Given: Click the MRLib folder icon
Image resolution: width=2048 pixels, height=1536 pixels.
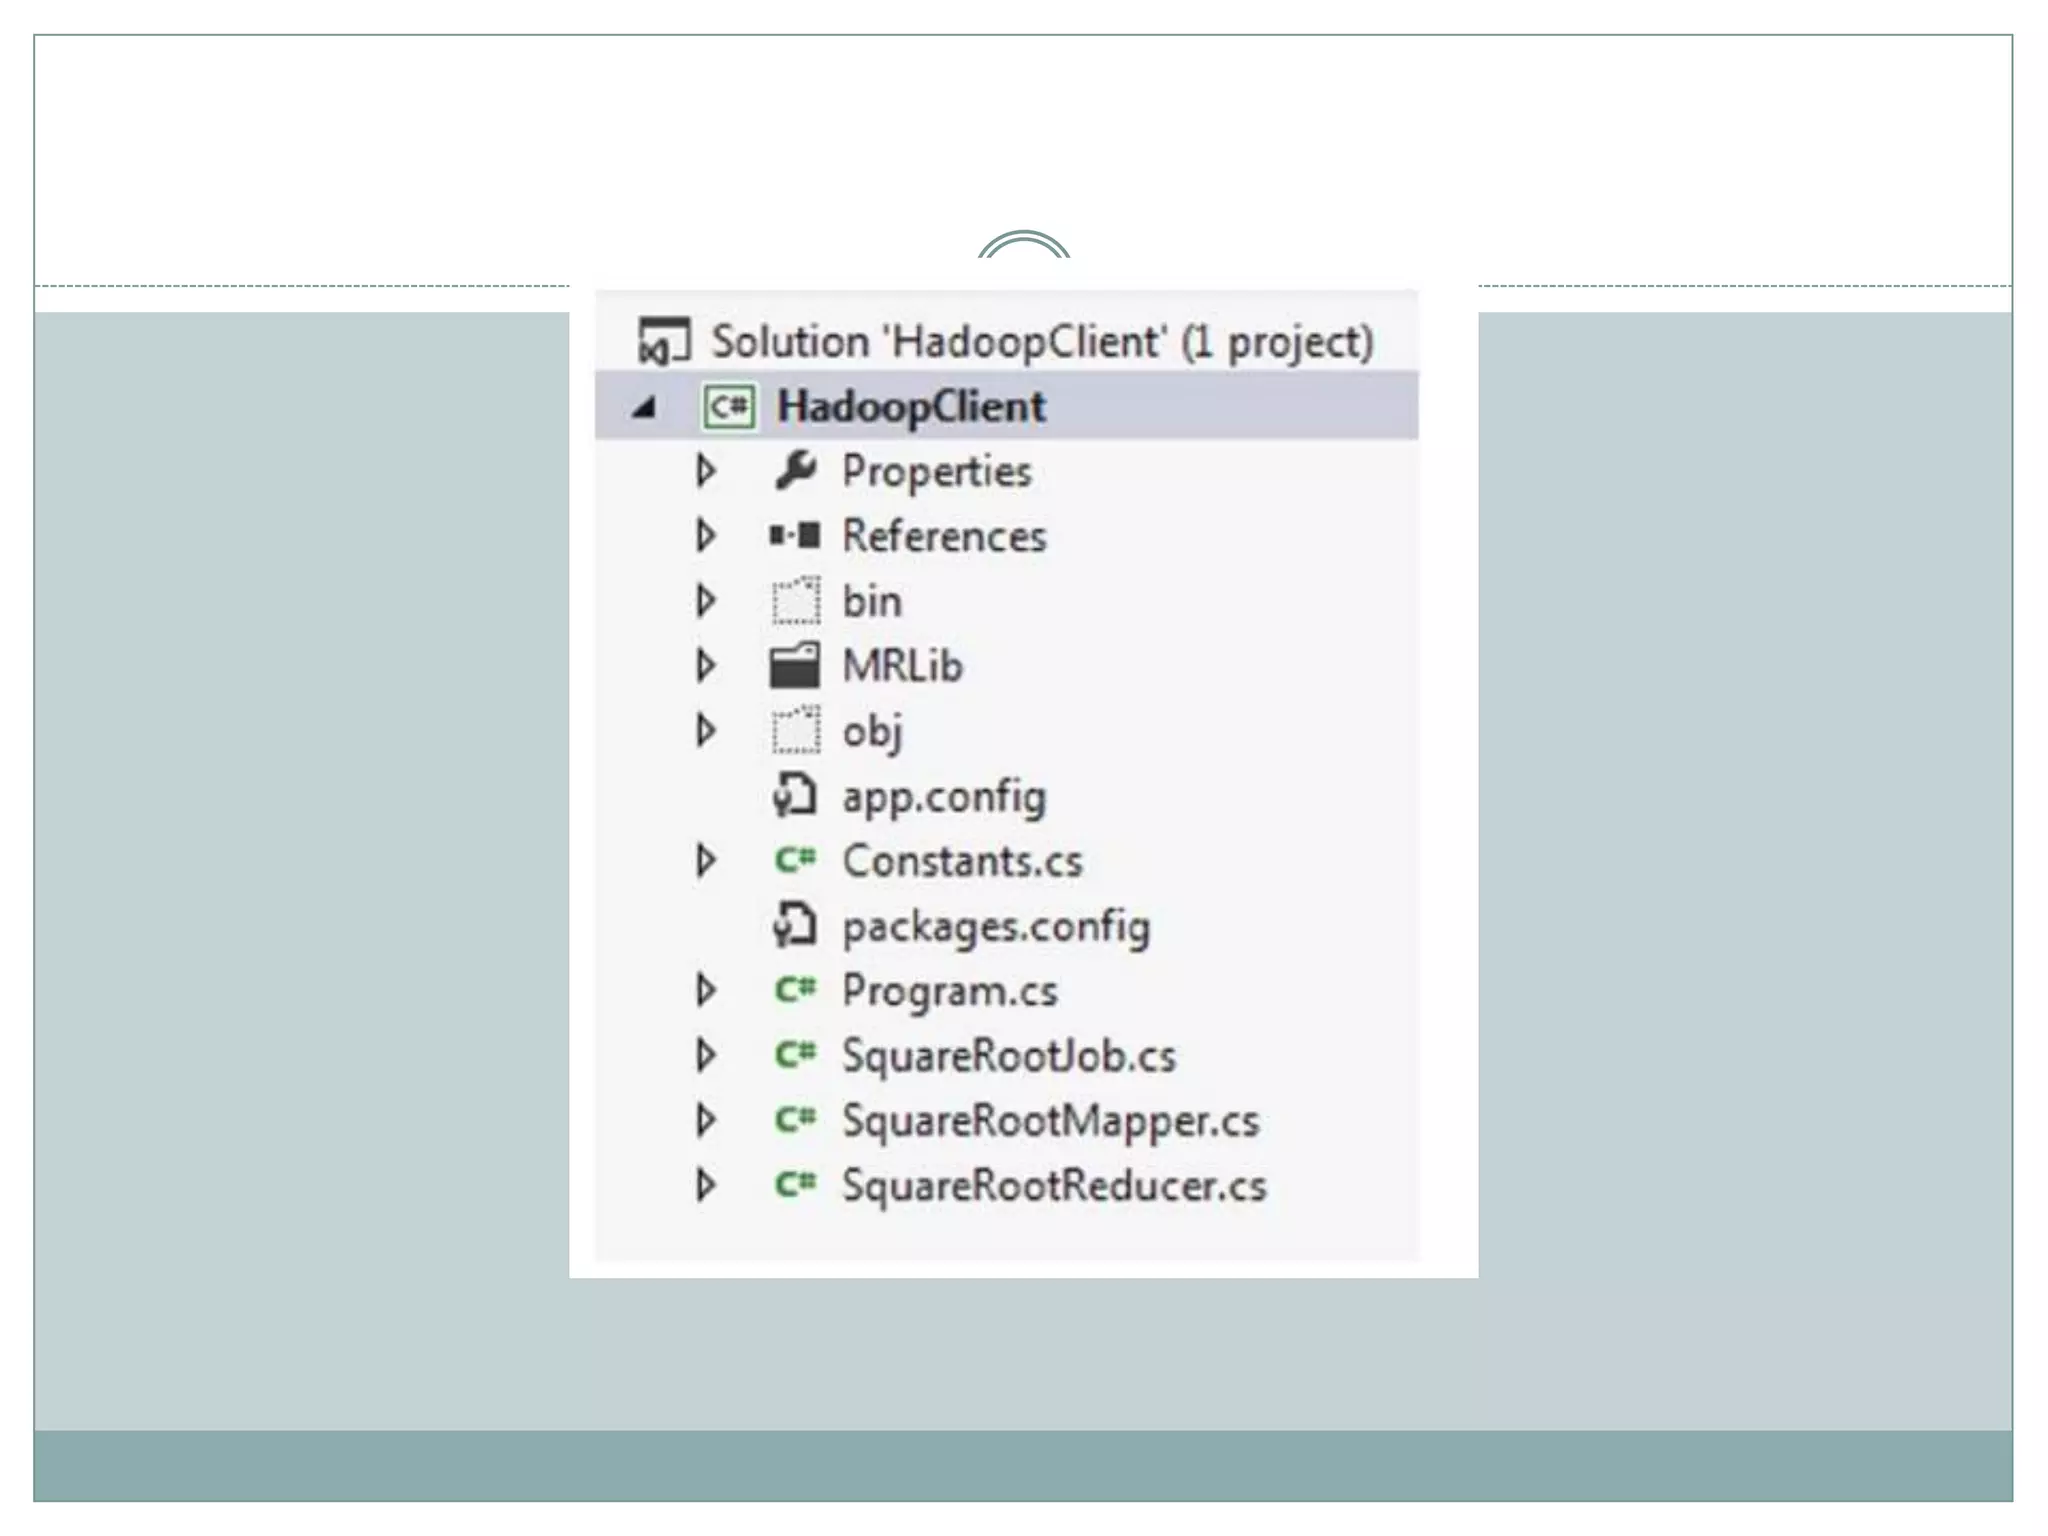Looking at the screenshot, I should click(x=795, y=666).
